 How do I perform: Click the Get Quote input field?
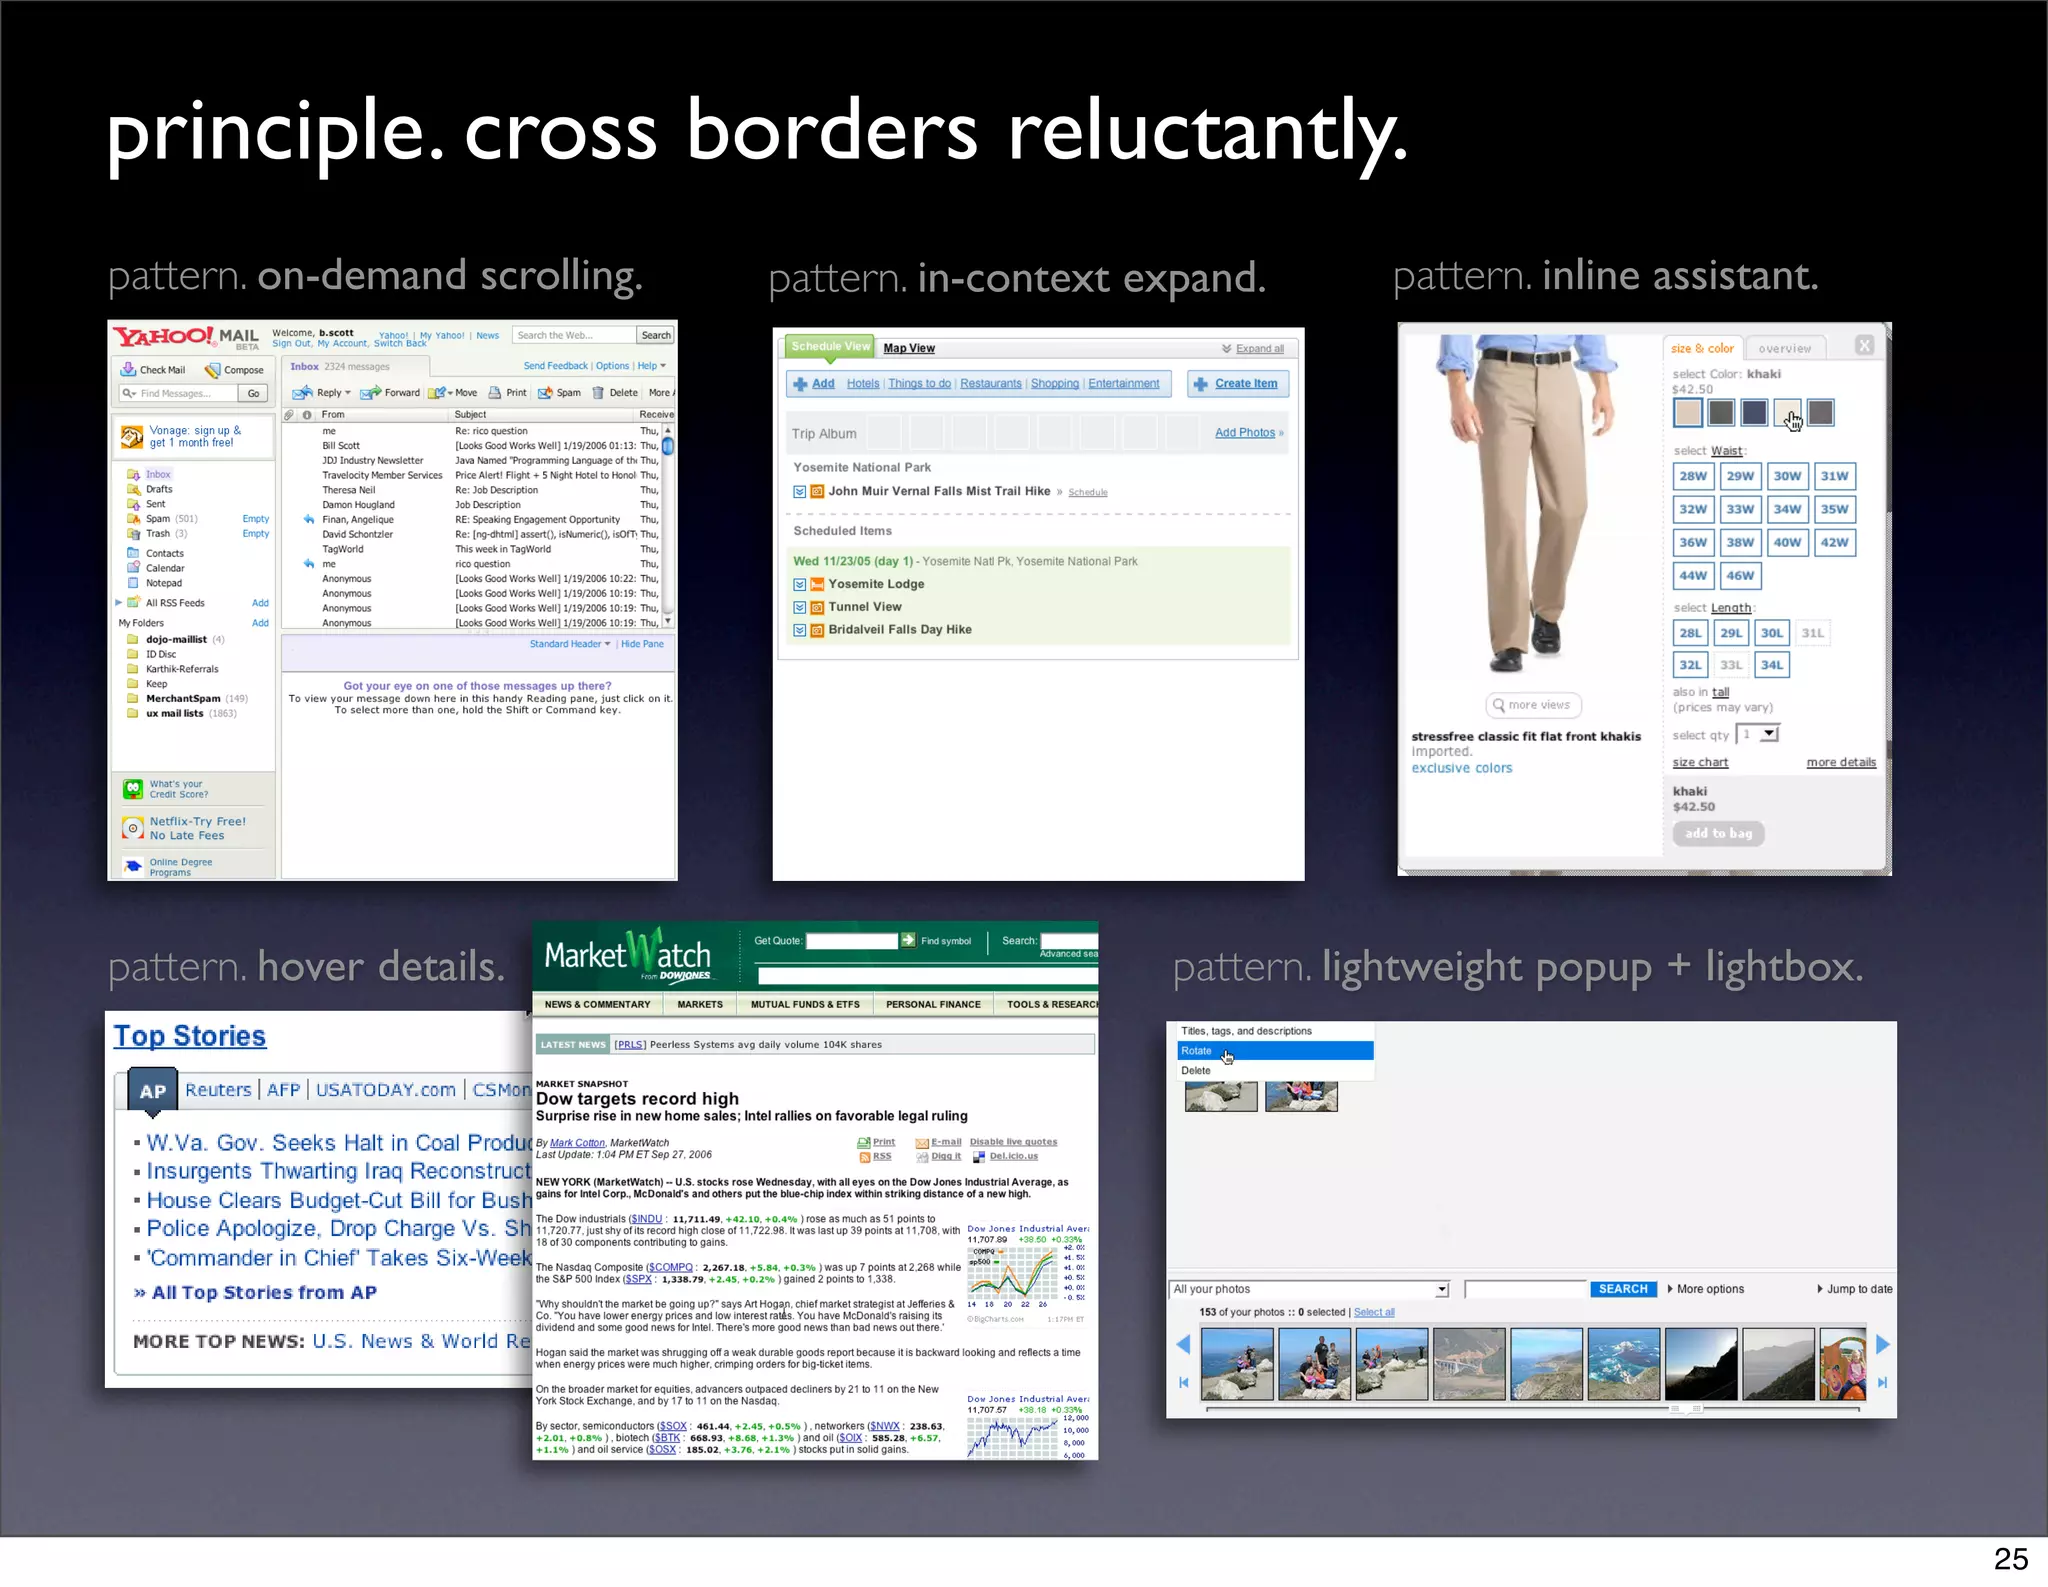pos(852,941)
